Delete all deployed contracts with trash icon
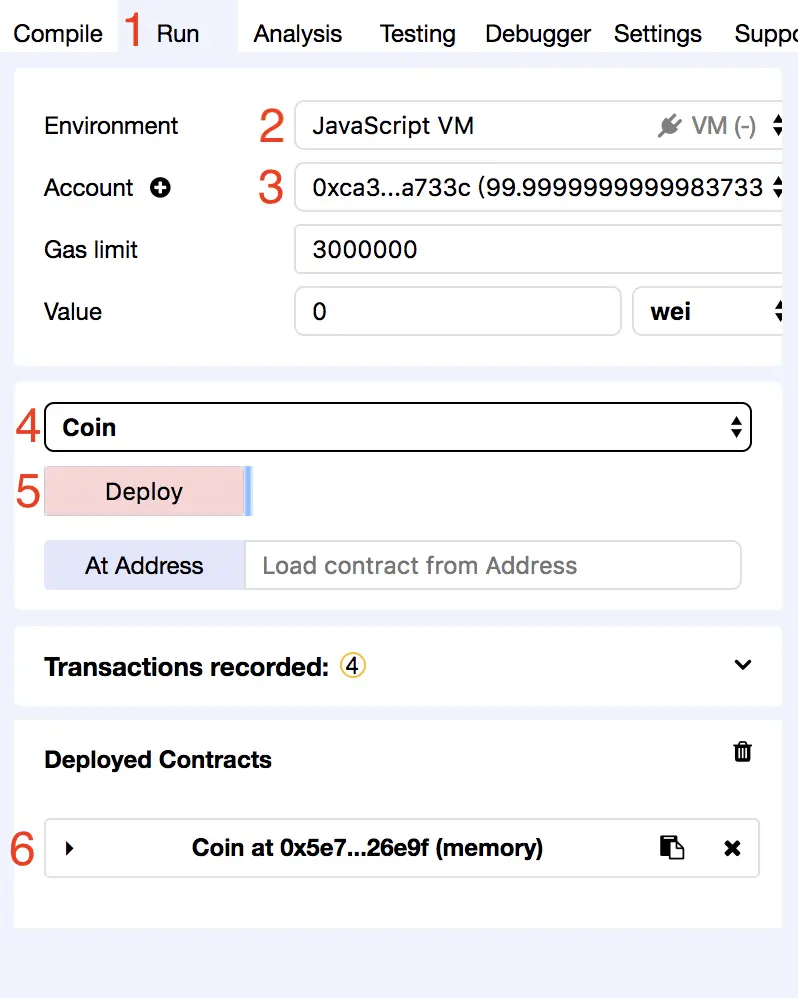Screen dimensions: 798x998 pyautogui.click(x=743, y=752)
